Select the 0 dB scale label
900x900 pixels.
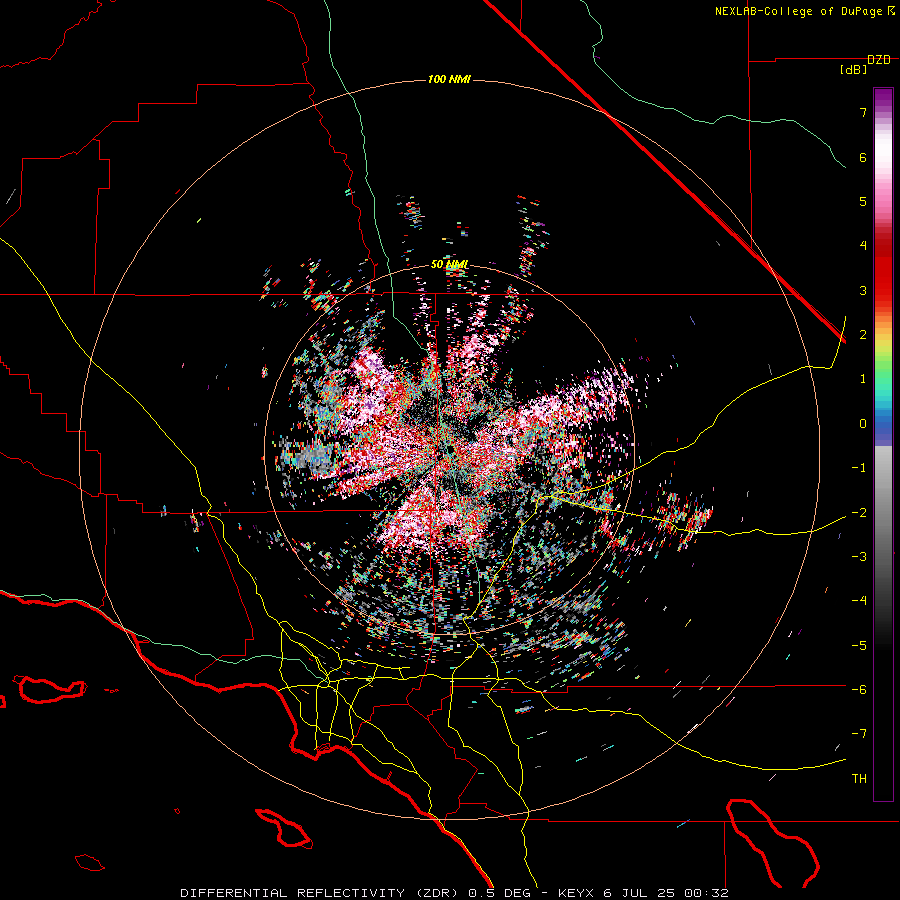click(863, 424)
